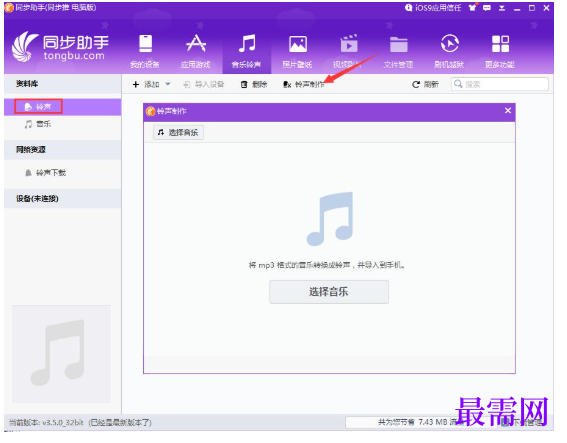The width and height of the screenshot is (567, 443).
Task: Expand the 添加 dropdown arrow
Action: pos(168,84)
